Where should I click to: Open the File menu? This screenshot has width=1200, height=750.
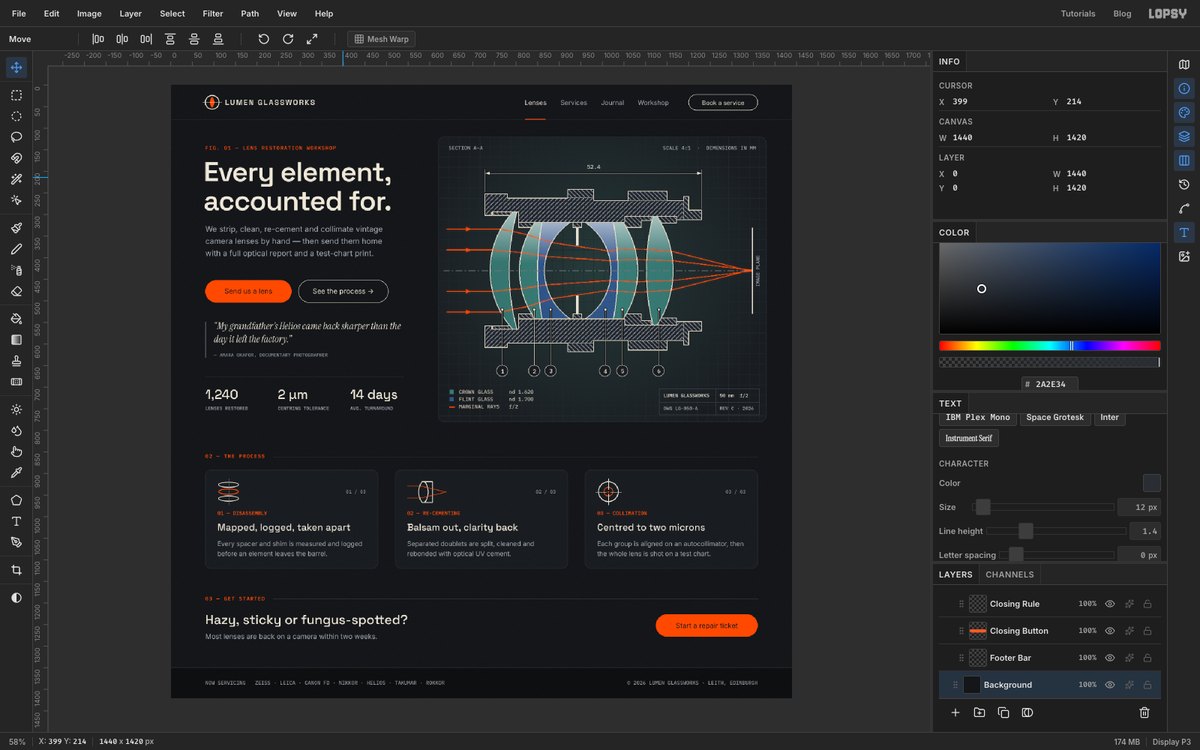[x=19, y=14]
